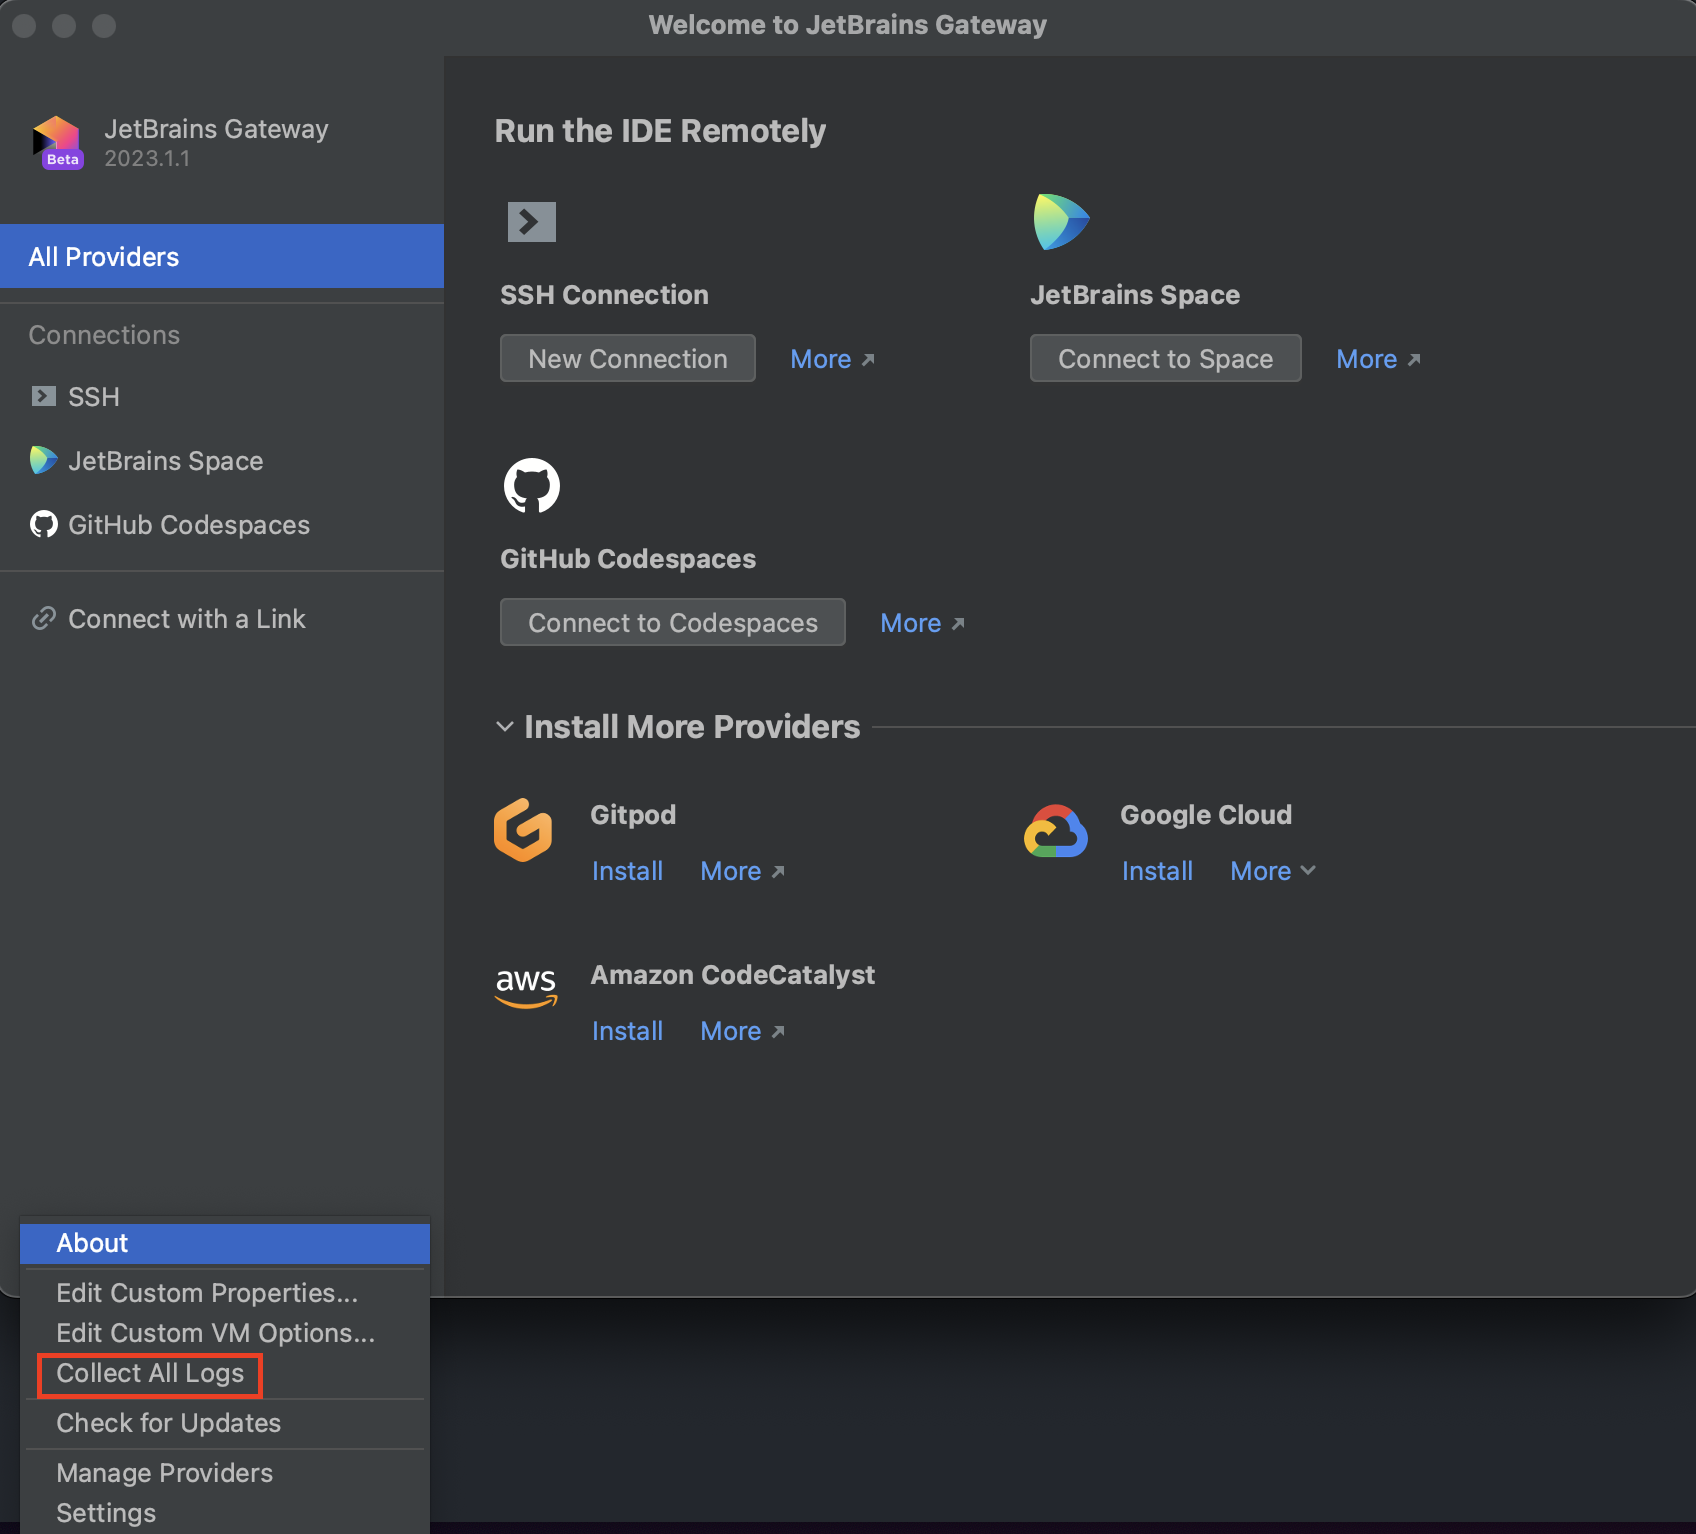Viewport: 1696px width, 1534px height.
Task: Click the New Connection button
Action: [628, 358]
